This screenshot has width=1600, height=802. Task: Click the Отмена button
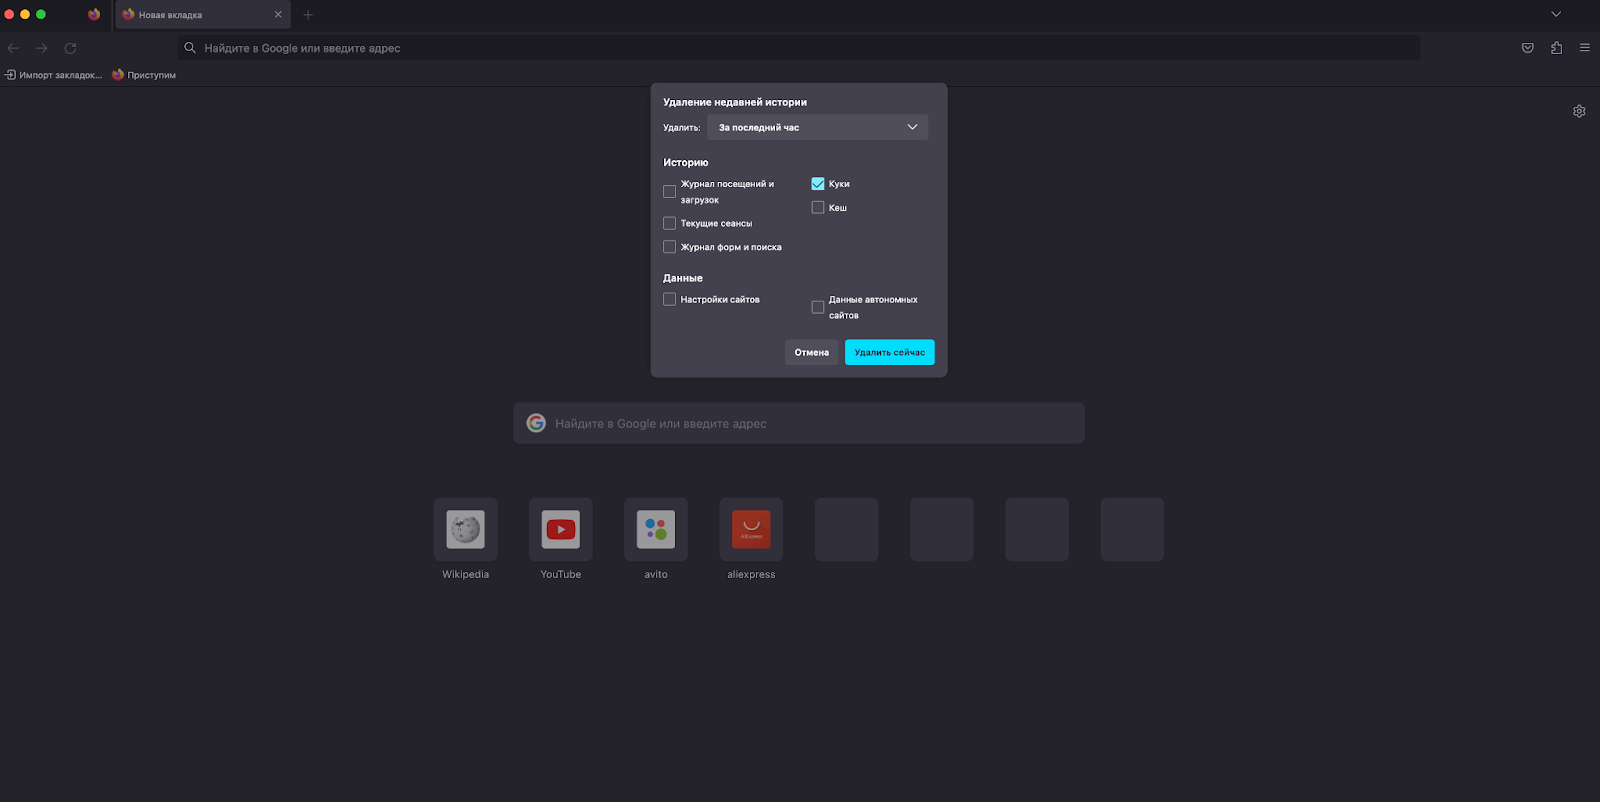coord(811,352)
